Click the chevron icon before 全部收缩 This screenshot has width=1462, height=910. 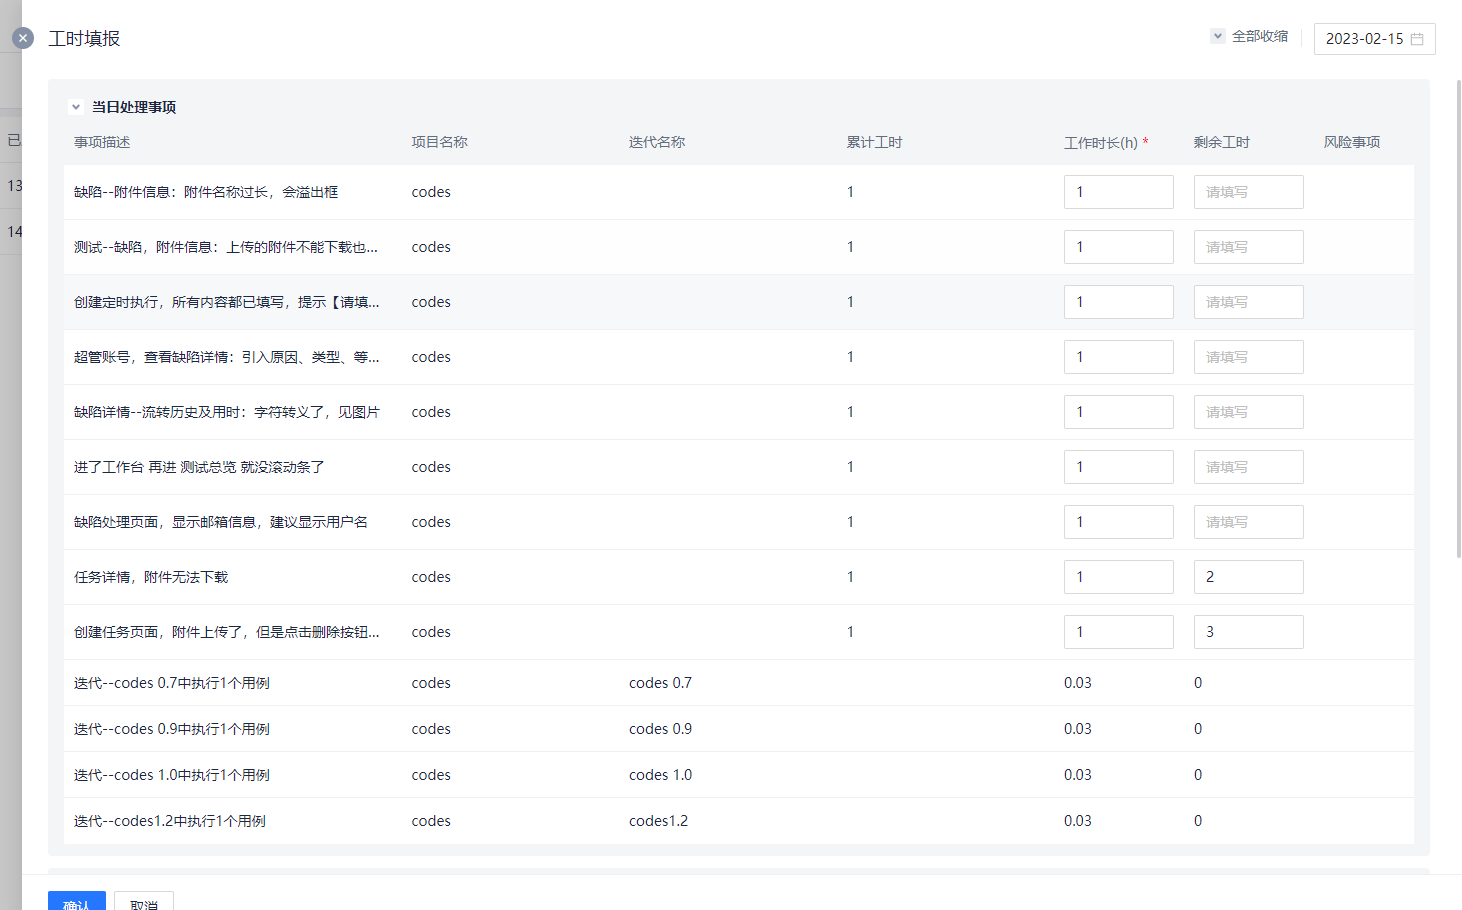[x=1217, y=34]
